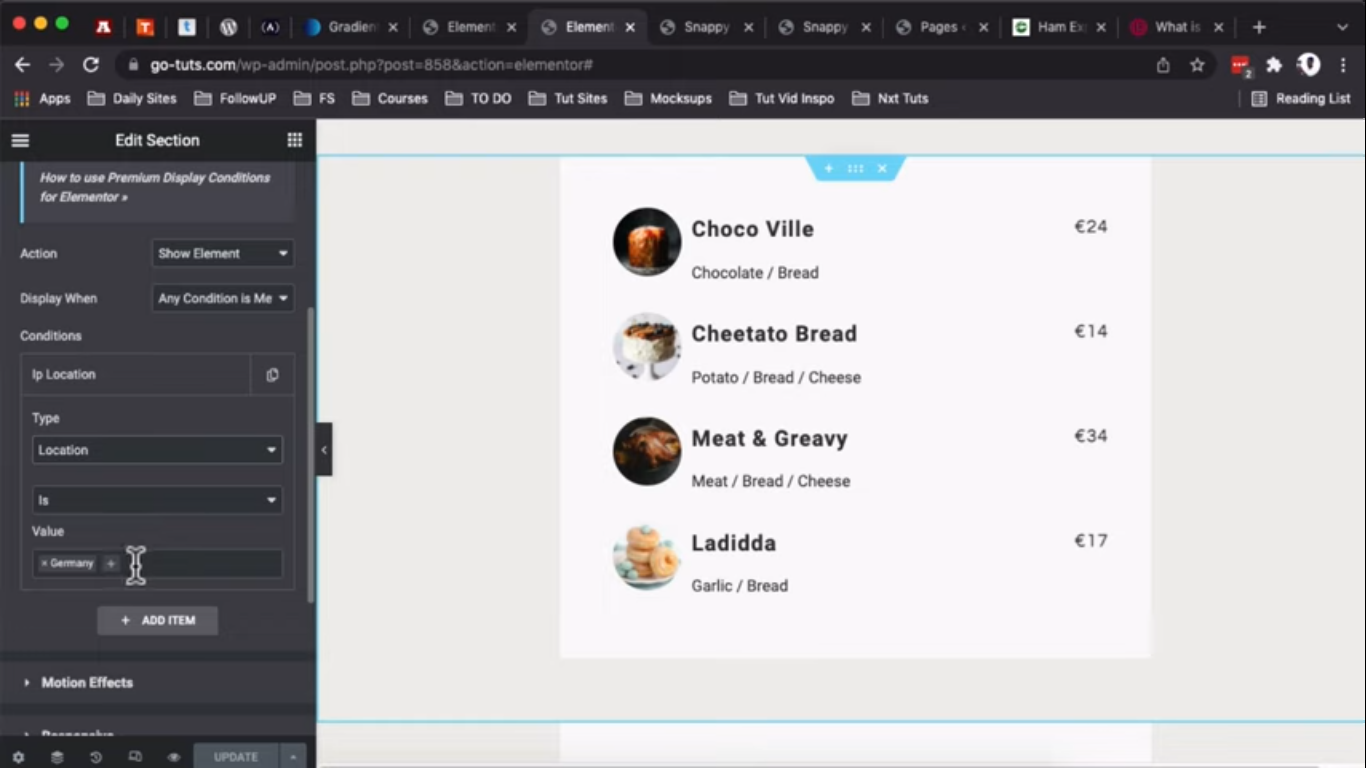
Task: Remove the Germany tag
Action: 44,564
